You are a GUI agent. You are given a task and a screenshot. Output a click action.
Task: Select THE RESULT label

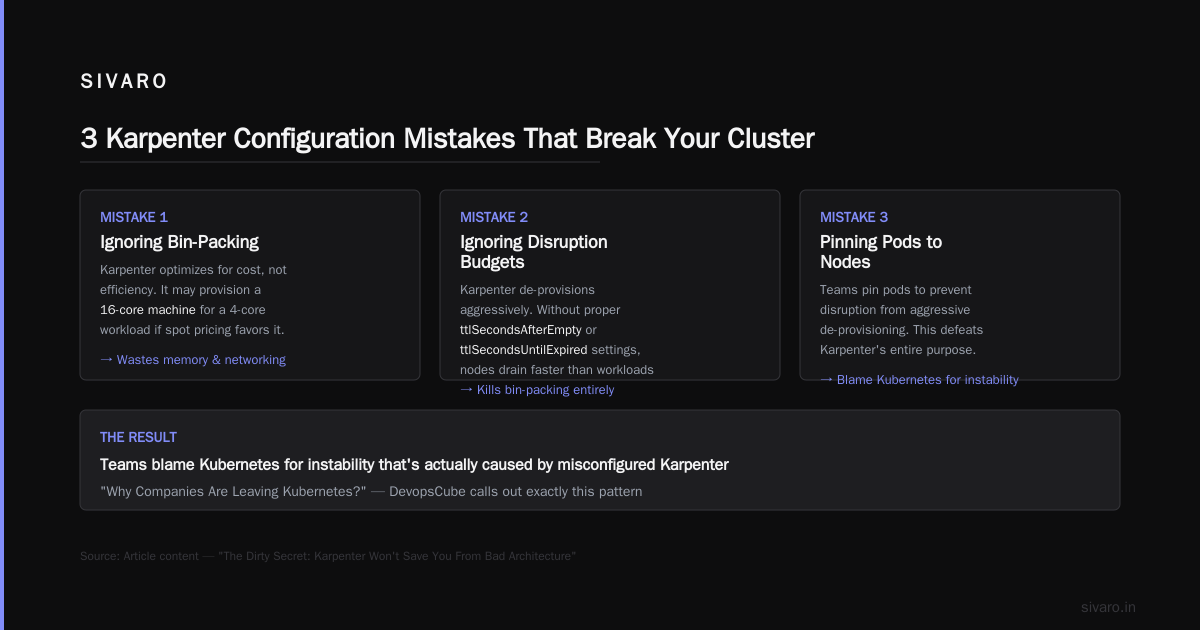pyautogui.click(x=138, y=437)
